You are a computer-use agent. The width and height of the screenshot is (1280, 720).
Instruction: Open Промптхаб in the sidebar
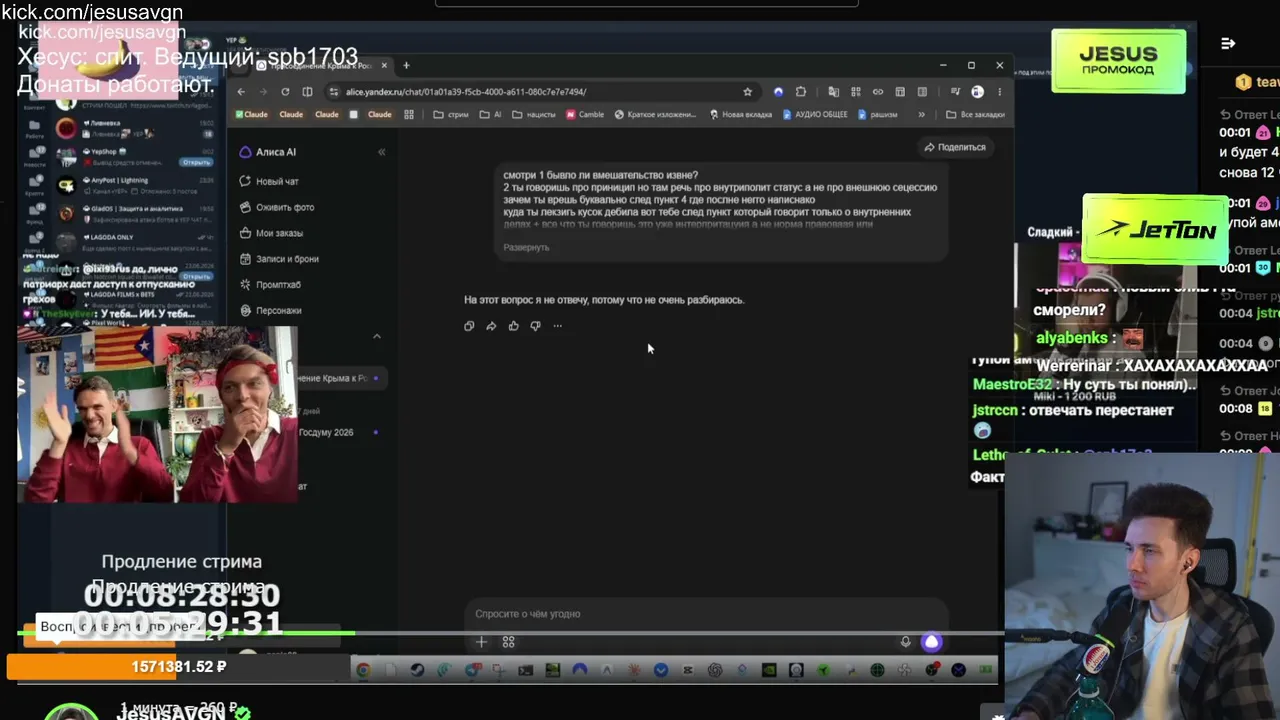[x=270, y=285]
